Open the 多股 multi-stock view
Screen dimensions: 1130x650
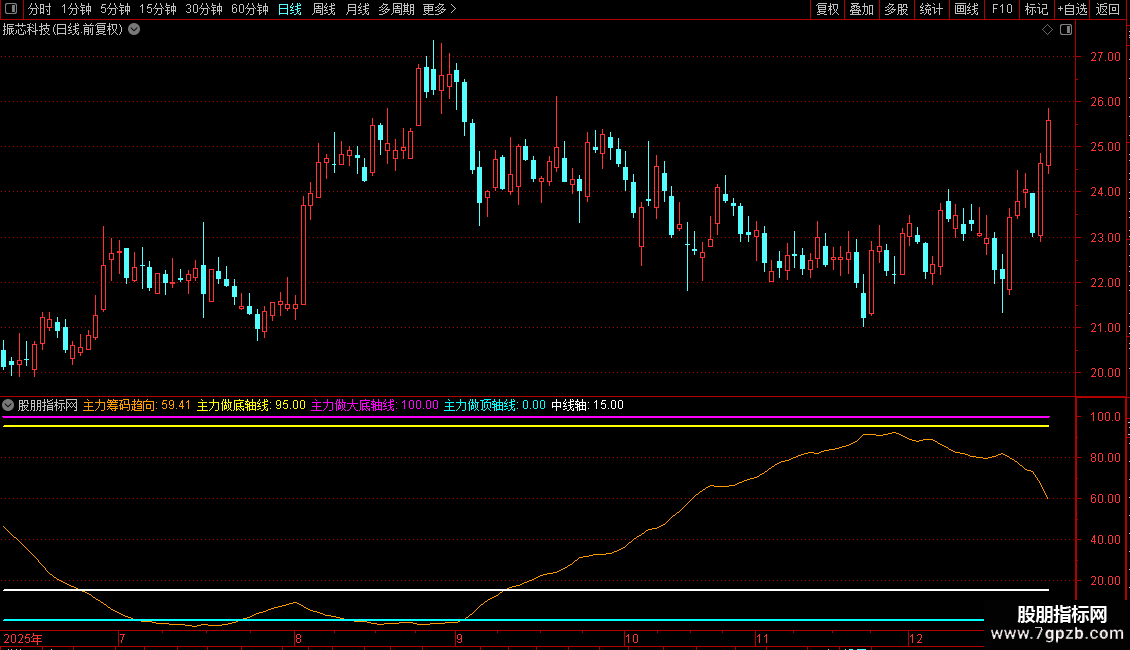pyautogui.click(x=896, y=9)
